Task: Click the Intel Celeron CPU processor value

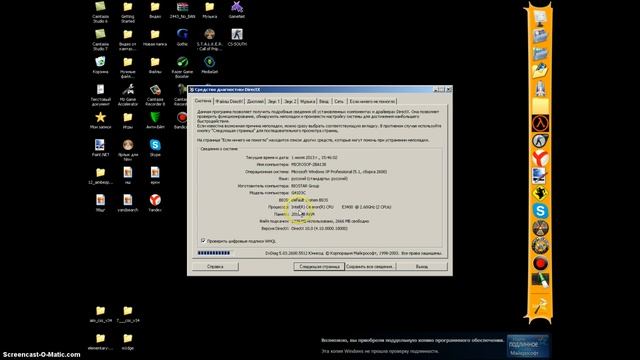Action: coord(341,207)
